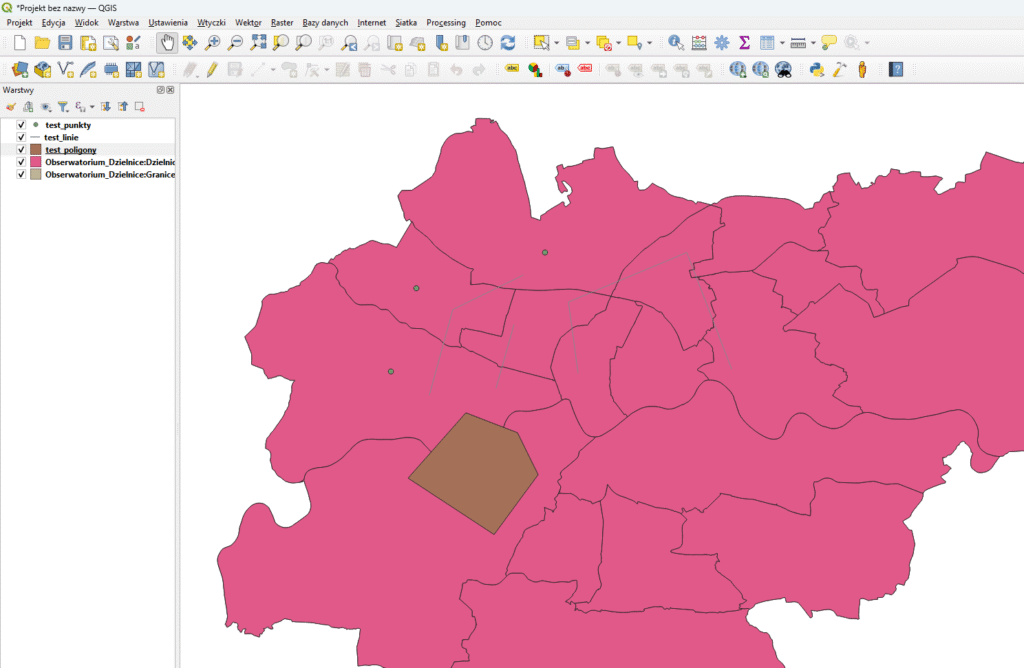Open the Python console
This screenshot has width=1024, height=668.
(x=817, y=70)
